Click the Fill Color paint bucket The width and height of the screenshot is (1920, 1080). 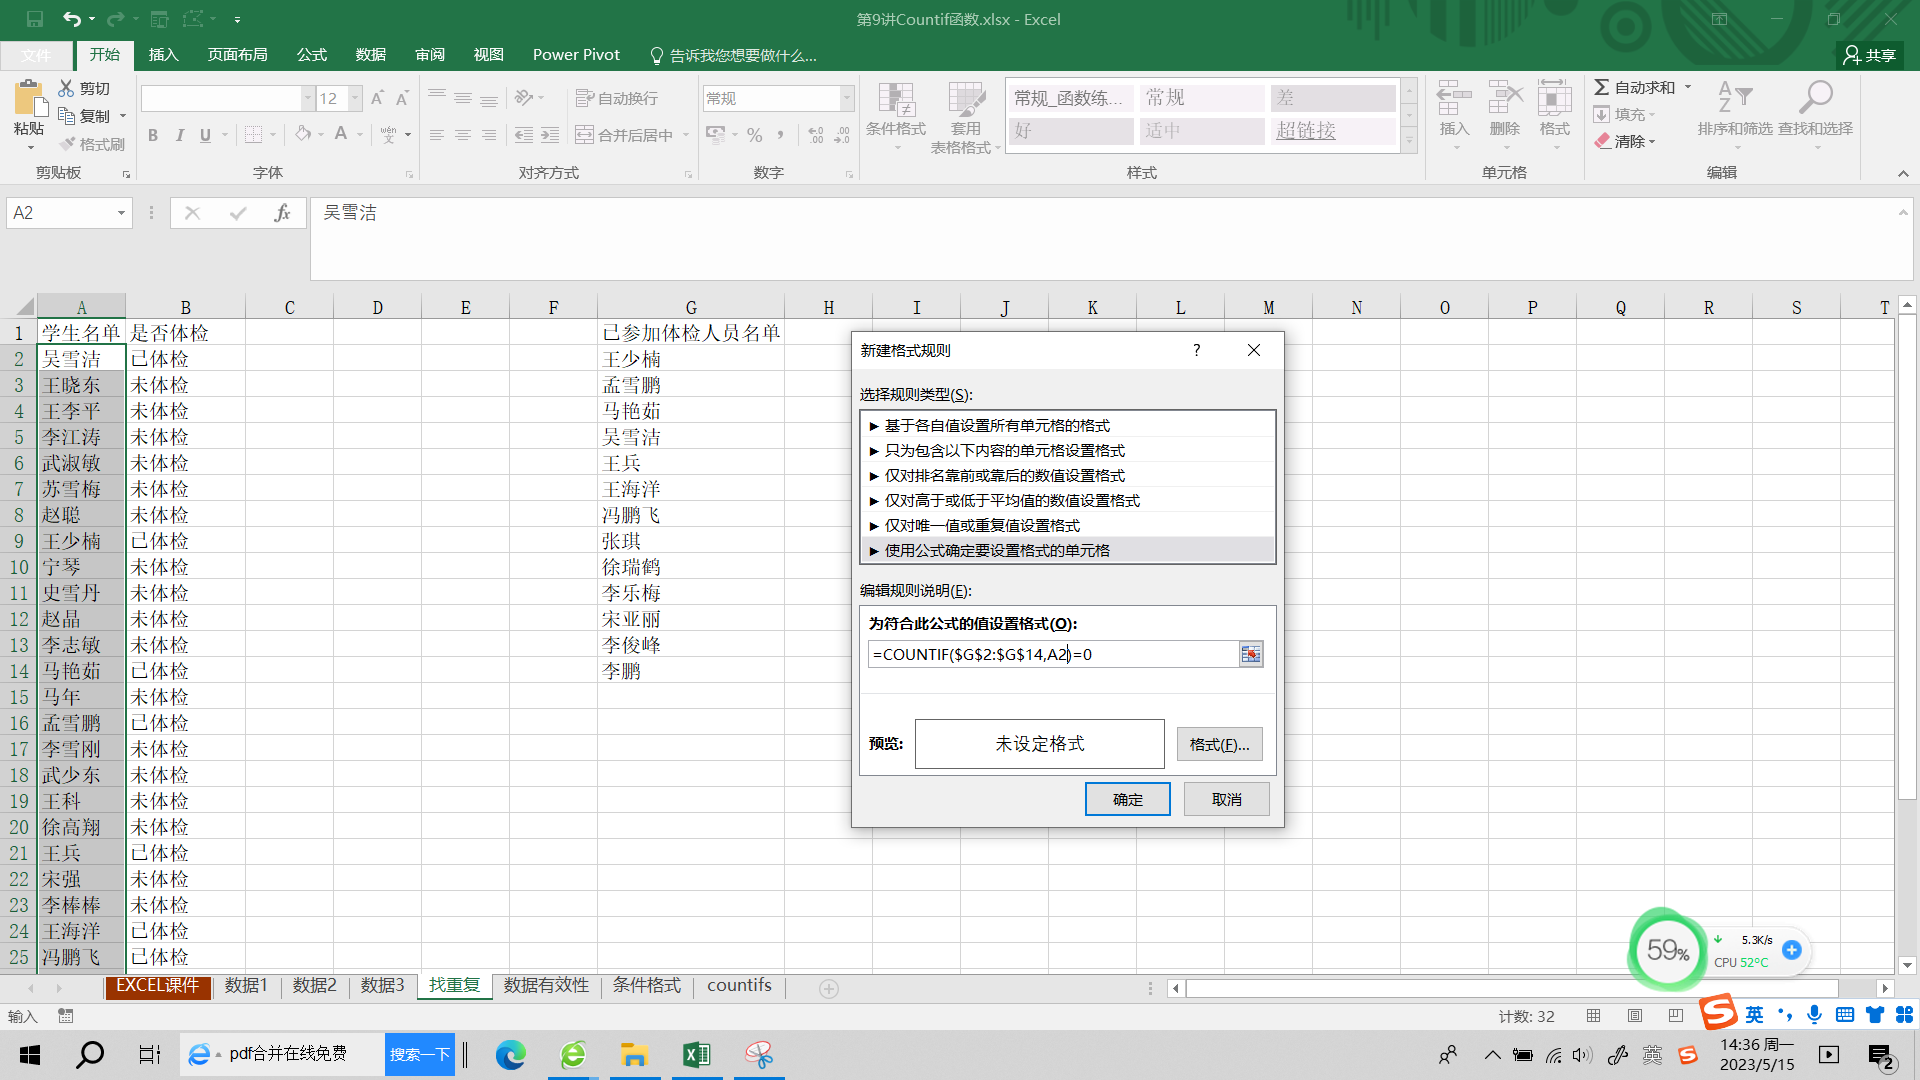coord(302,135)
